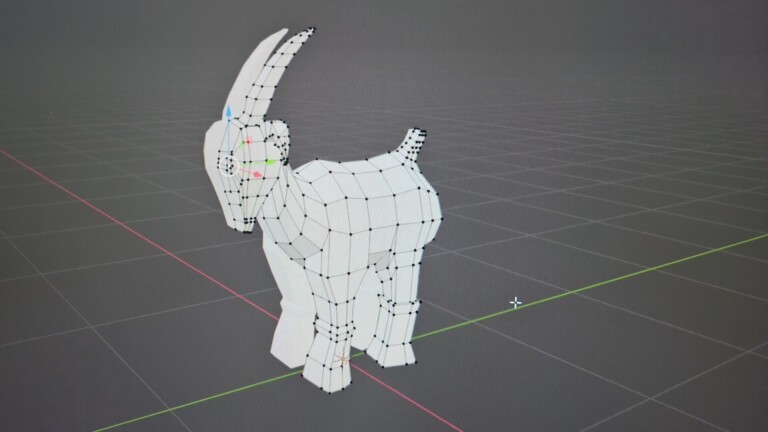The height and width of the screenshot is (432, 768).
Task: Grab the blue Z-axis arrow of move gizmo
Action: 229,112
